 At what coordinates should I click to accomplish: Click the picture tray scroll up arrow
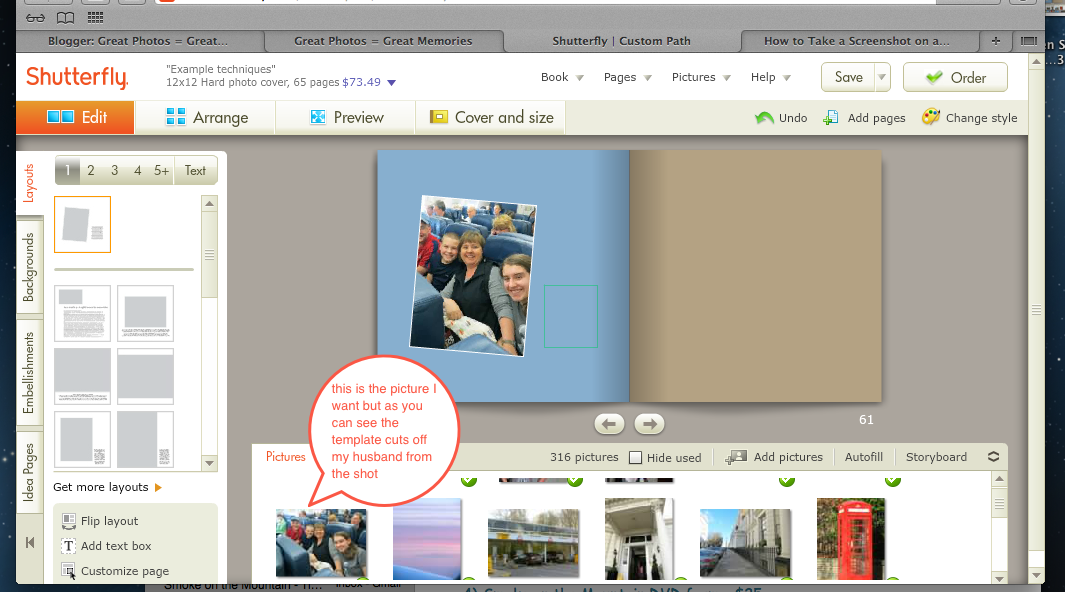pyautogui.click(x=999, y=479)
